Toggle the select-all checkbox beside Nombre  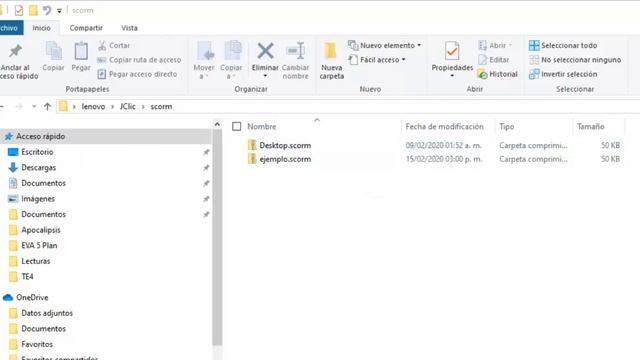[x=237, y=127]
